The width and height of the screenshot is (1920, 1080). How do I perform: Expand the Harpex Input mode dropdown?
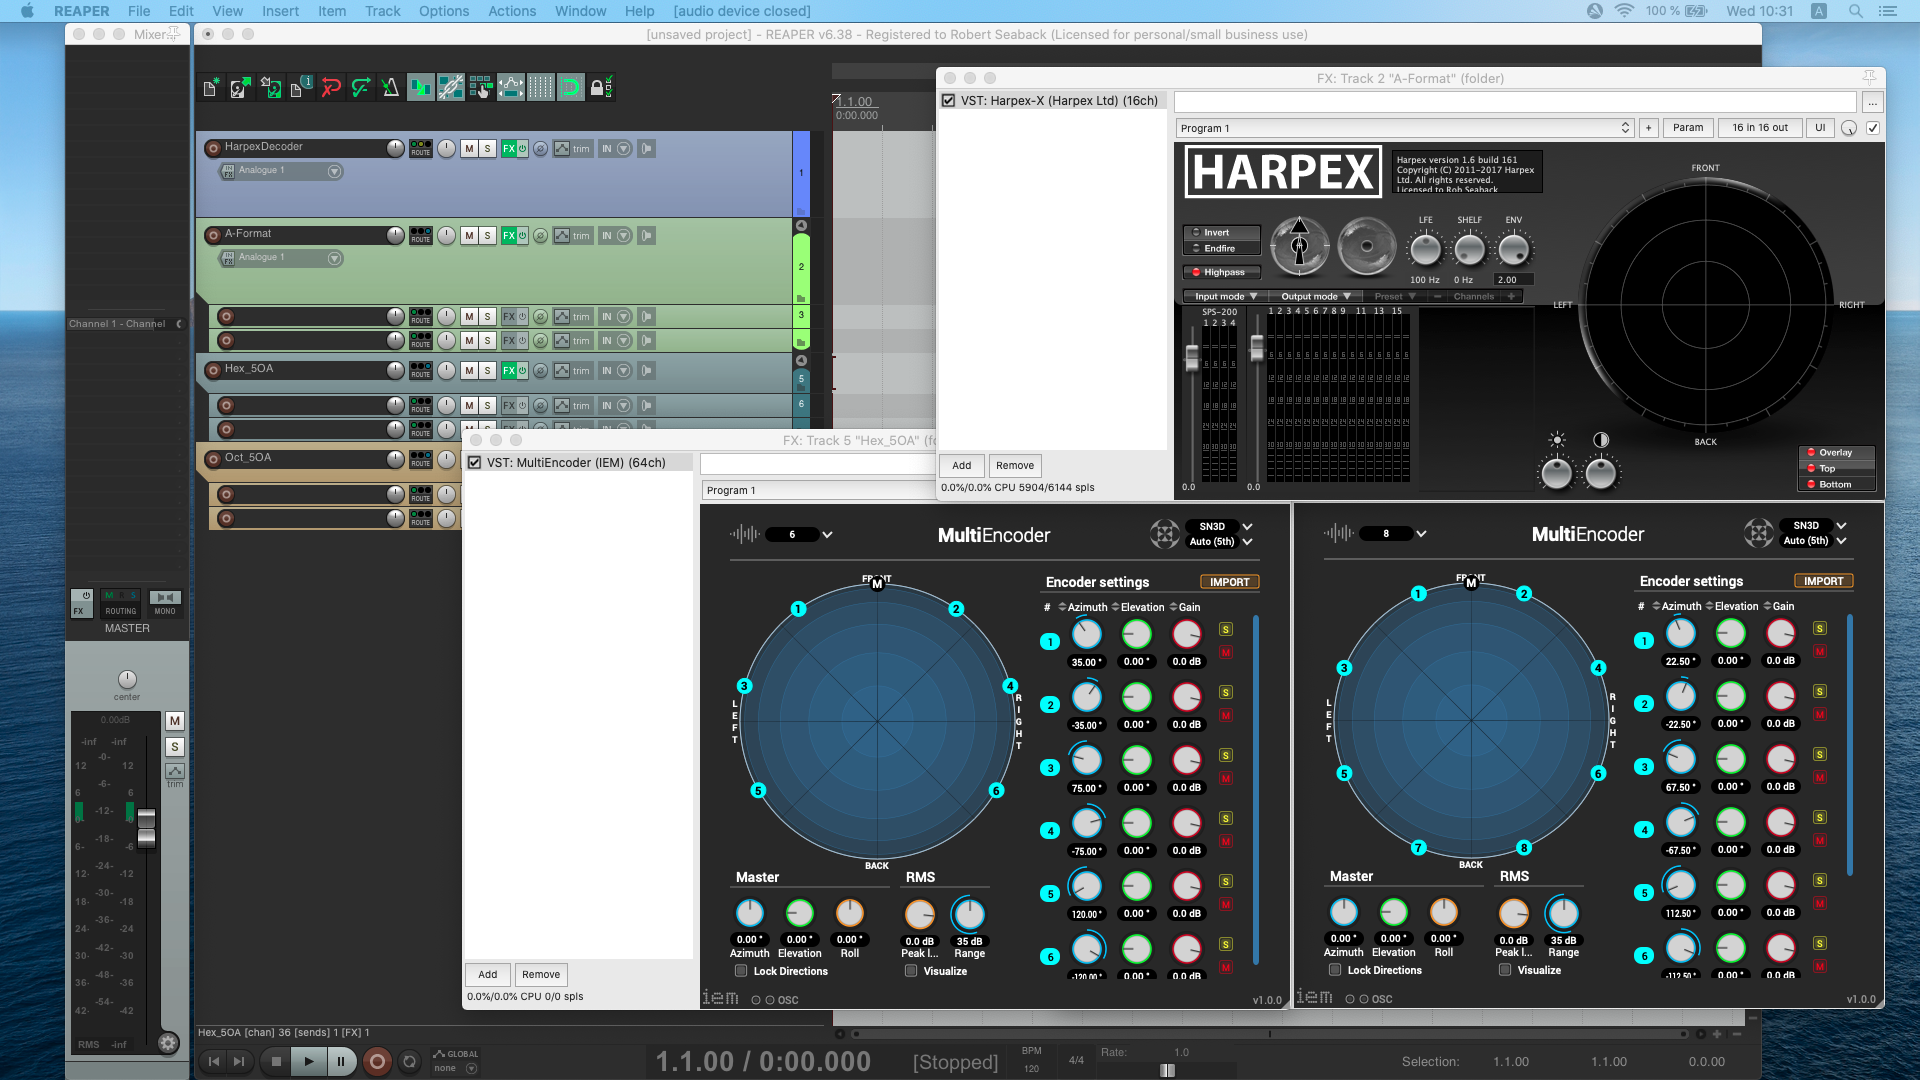[1225, 296]
